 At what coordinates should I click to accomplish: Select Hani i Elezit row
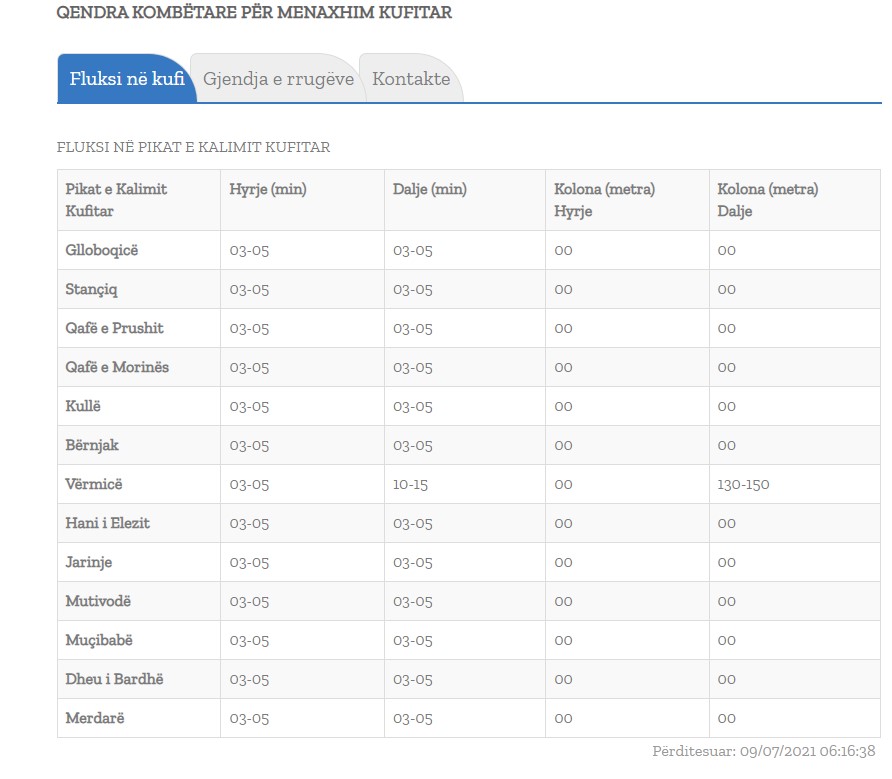108,523
